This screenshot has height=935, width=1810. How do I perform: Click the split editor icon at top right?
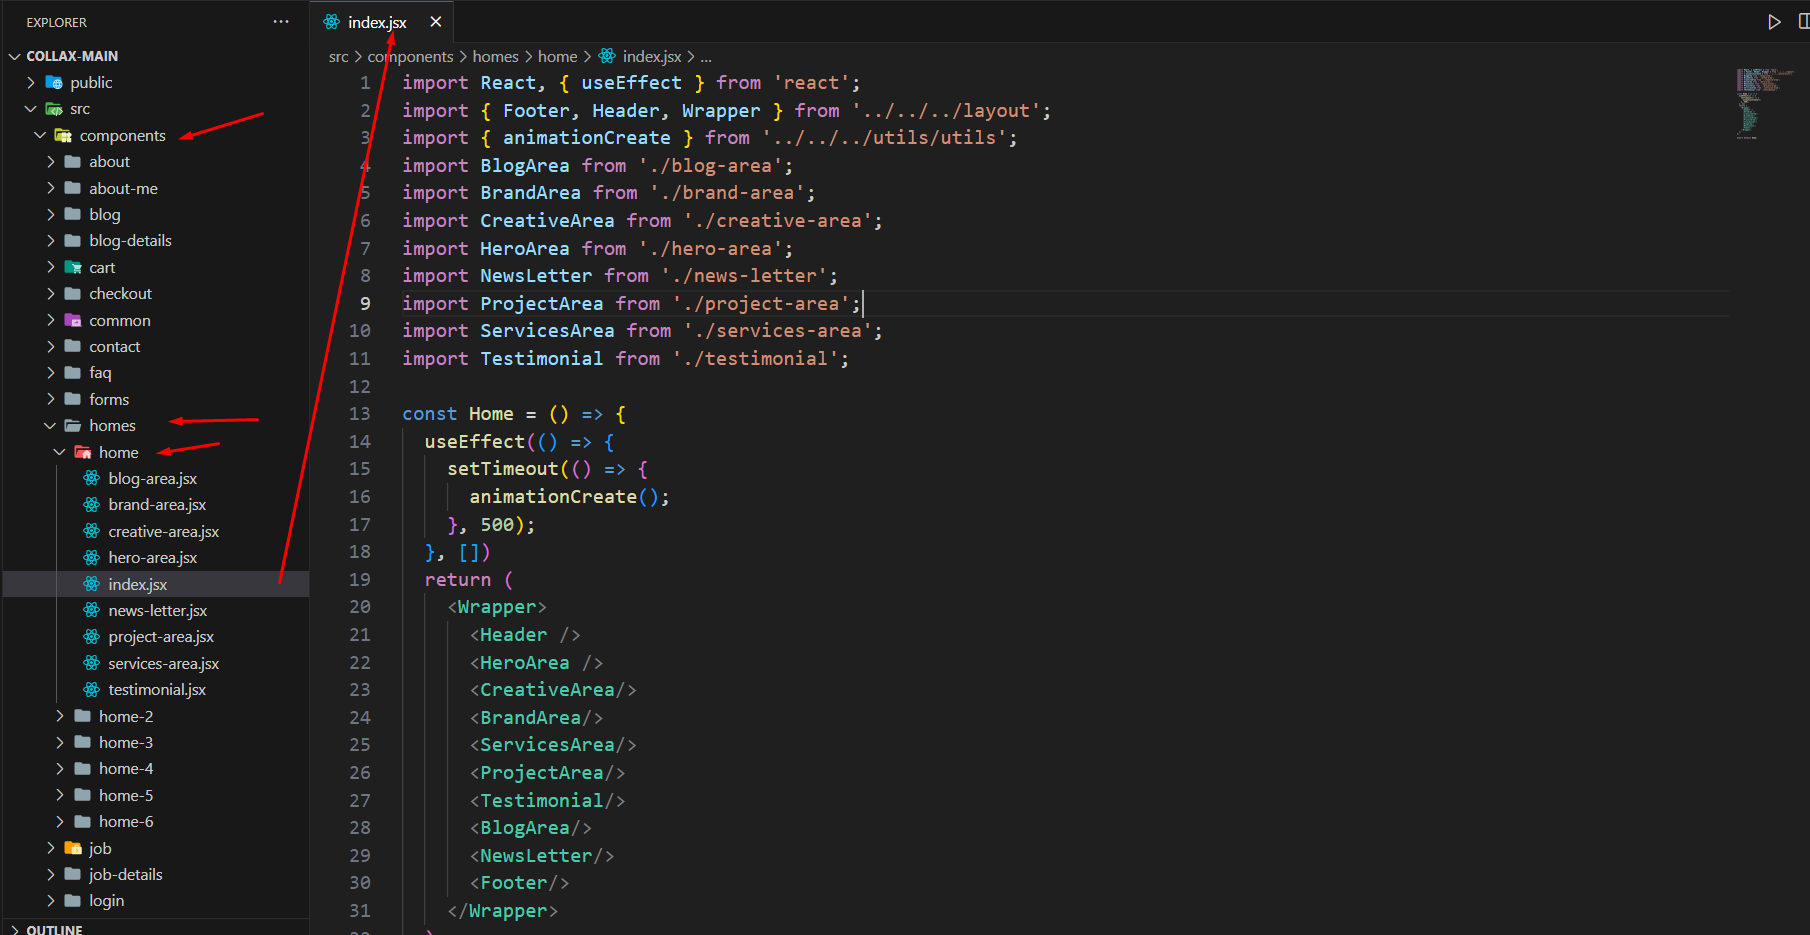tap(1802, 22)
